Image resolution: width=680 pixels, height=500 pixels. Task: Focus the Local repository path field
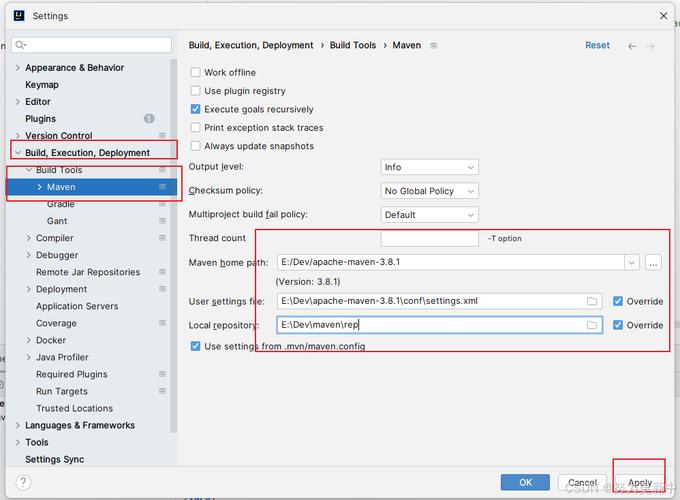click(439, 325)
